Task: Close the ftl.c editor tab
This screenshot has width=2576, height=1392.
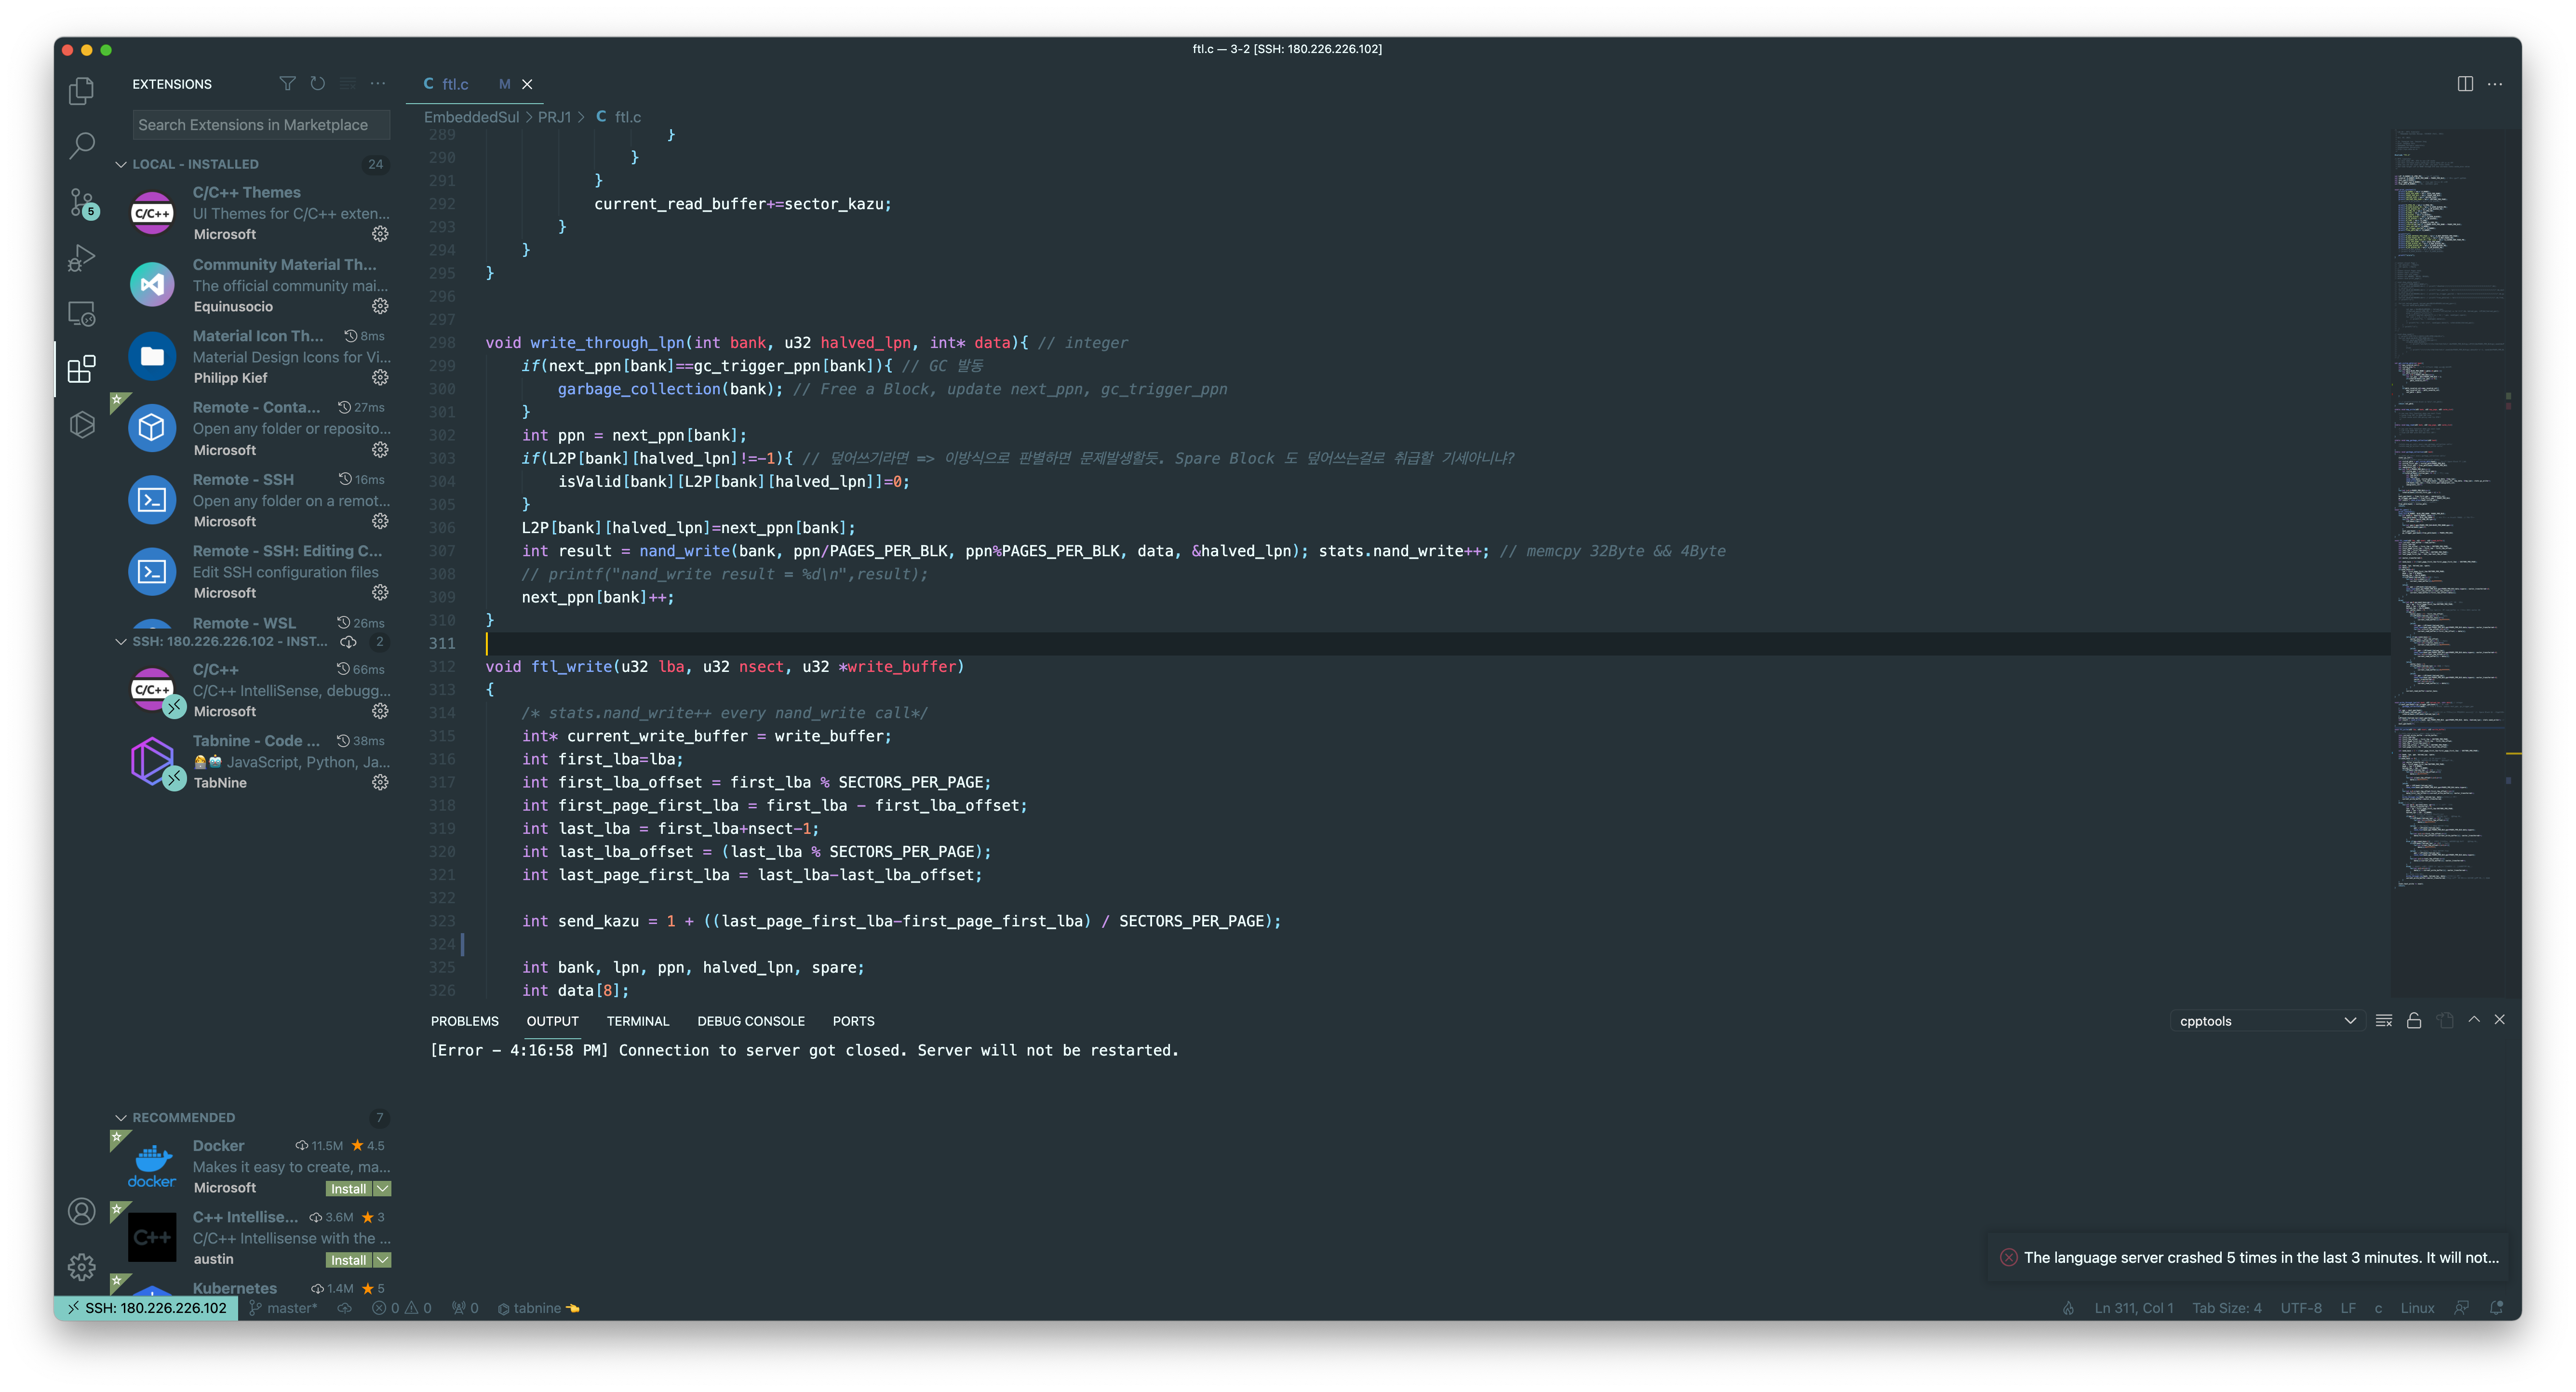Action: [x=527, y=84]
